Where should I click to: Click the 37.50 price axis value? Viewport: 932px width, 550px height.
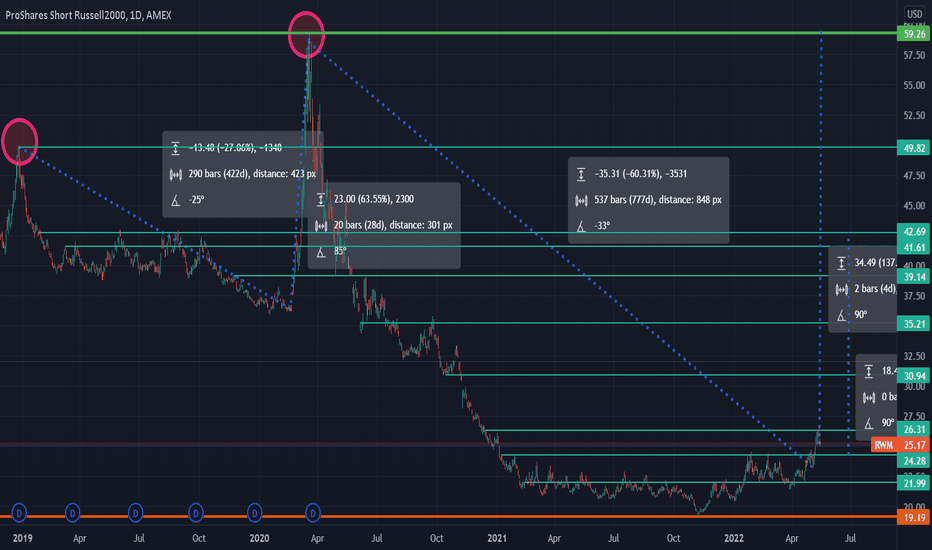pyautogui.click(x=914, y=296)
